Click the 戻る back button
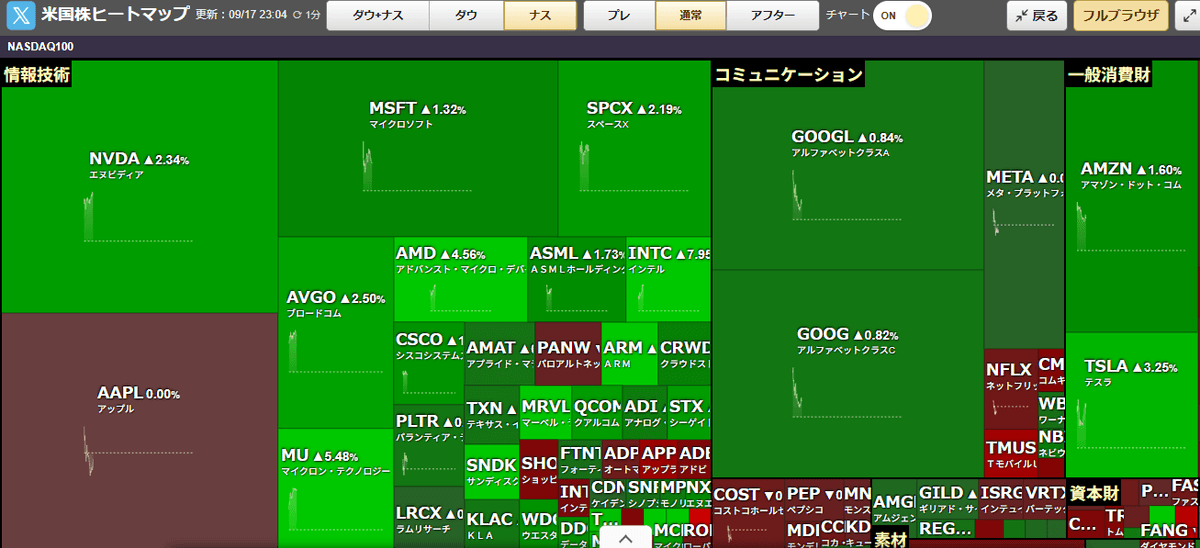Viewport: 1200px width, 548px height. point(1036,16)
